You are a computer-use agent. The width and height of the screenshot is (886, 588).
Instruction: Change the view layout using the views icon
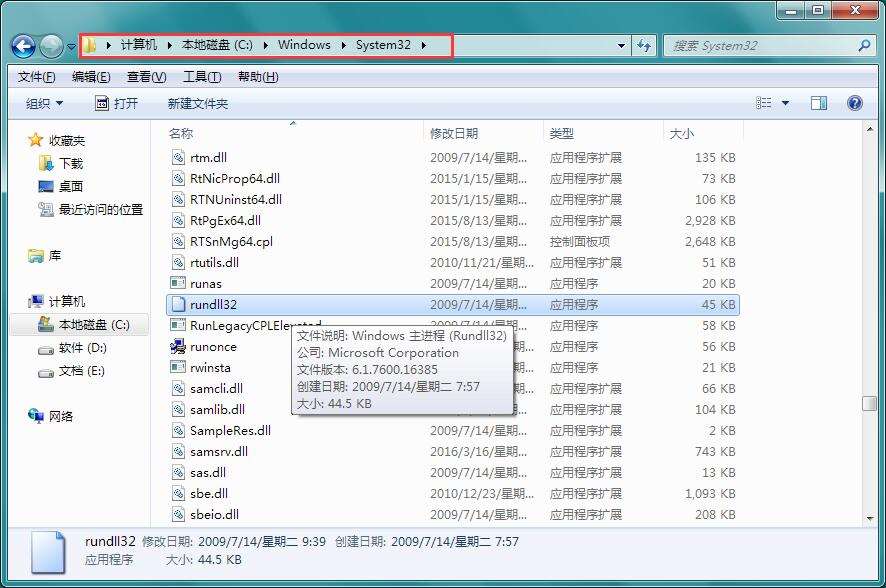(764, 103)
